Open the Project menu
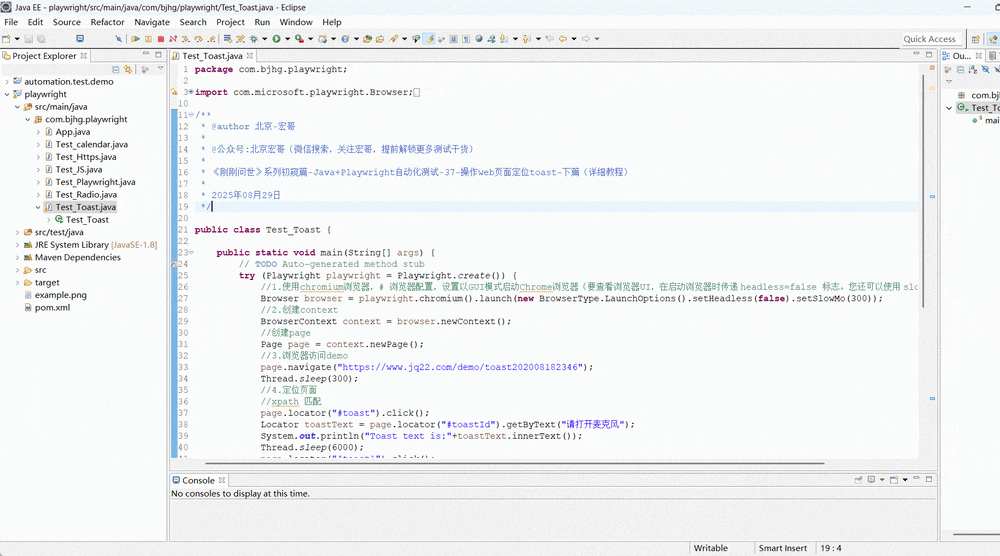The height and width of the screenshot is (556, 1000). pyautogui.click(x=230, y=22)
